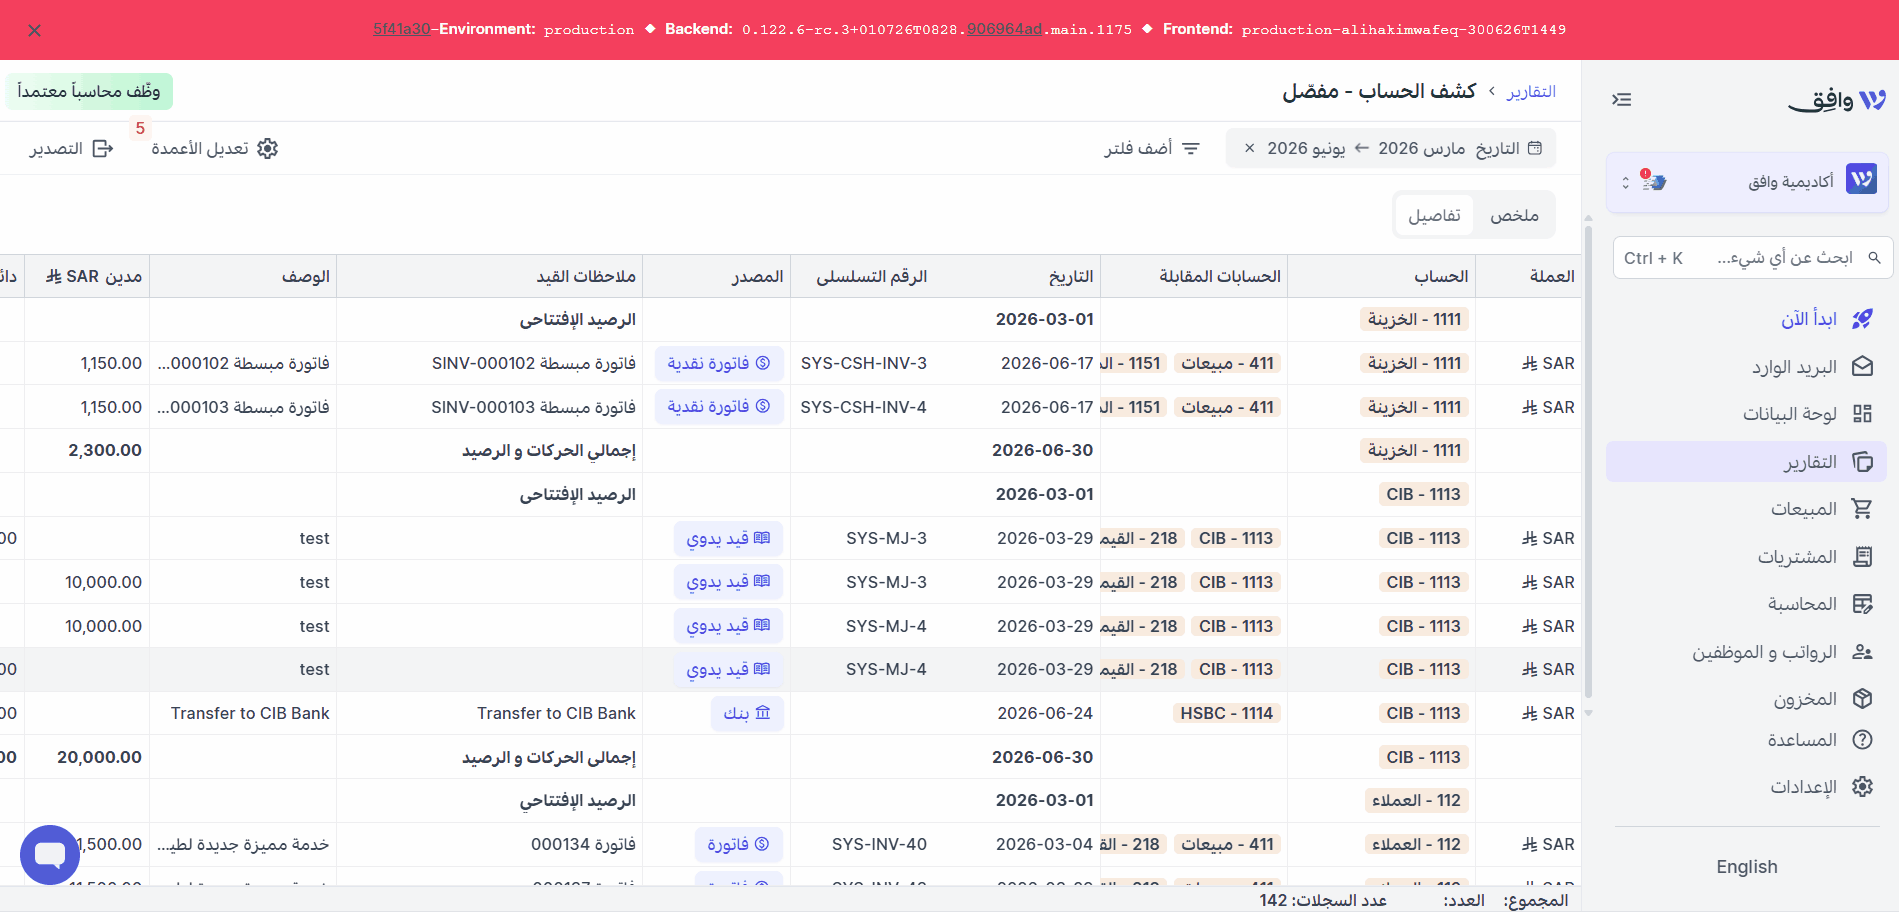
Task: Switch the interface language to English
Action: click(x=1747, y=867)
